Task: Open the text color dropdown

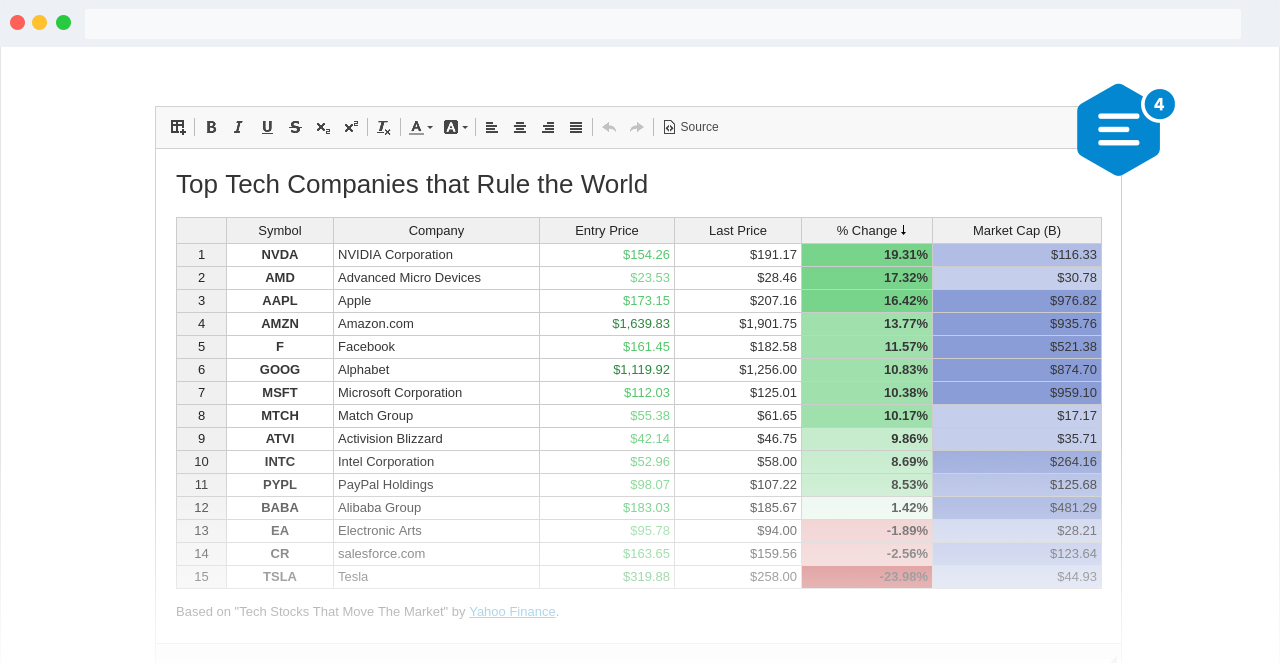Action: [x=421, y=127]
